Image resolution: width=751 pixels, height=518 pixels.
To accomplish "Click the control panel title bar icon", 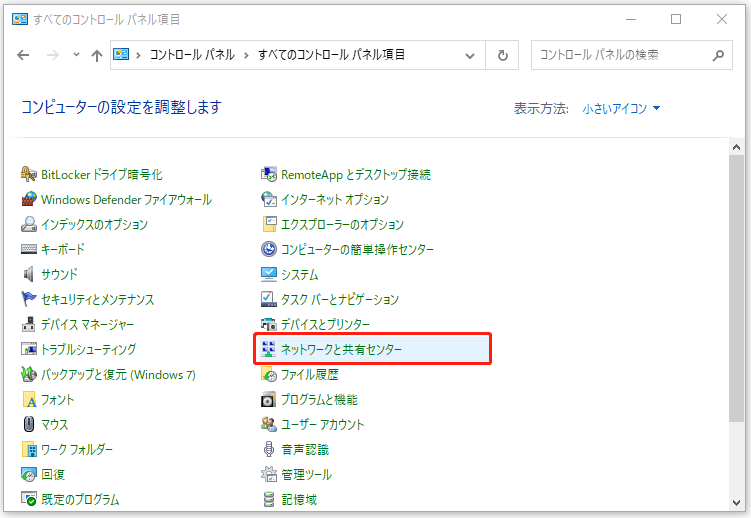I will tap(20, 19).
